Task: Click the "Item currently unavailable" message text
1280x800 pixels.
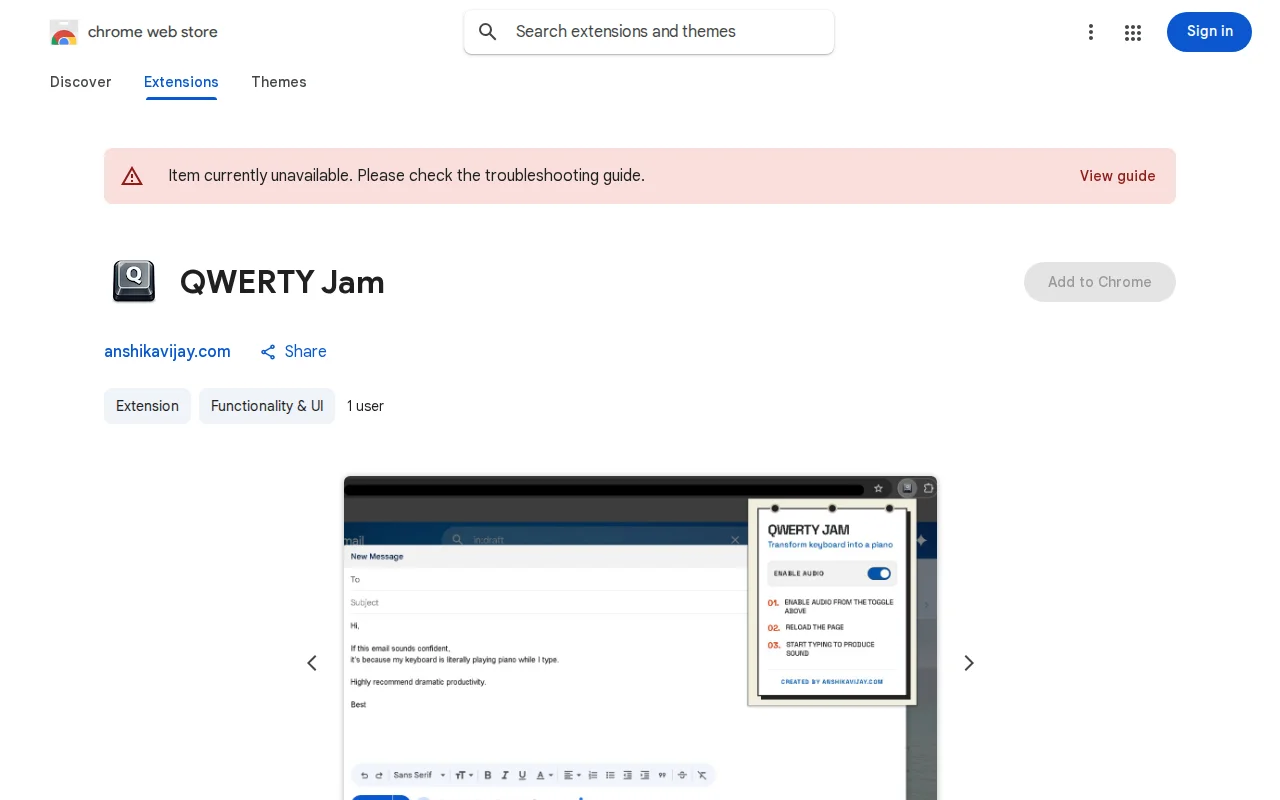Action: point(406,176)
